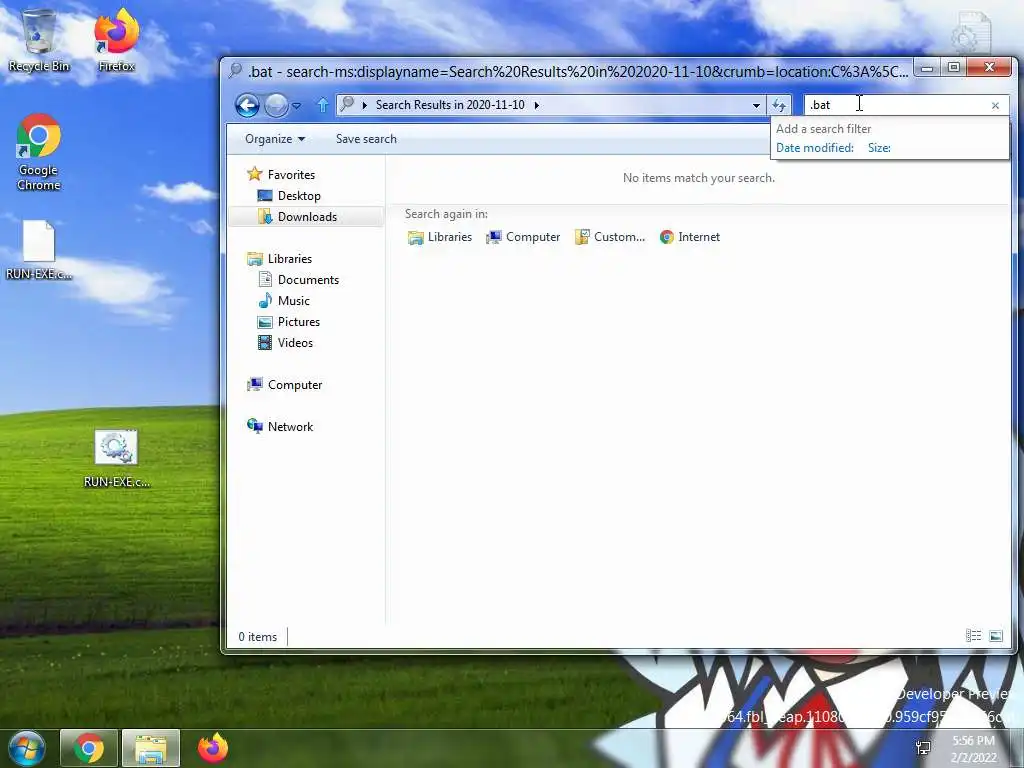Search again in Custom location
1024x768 pixels.
click(x=610, y=237)
